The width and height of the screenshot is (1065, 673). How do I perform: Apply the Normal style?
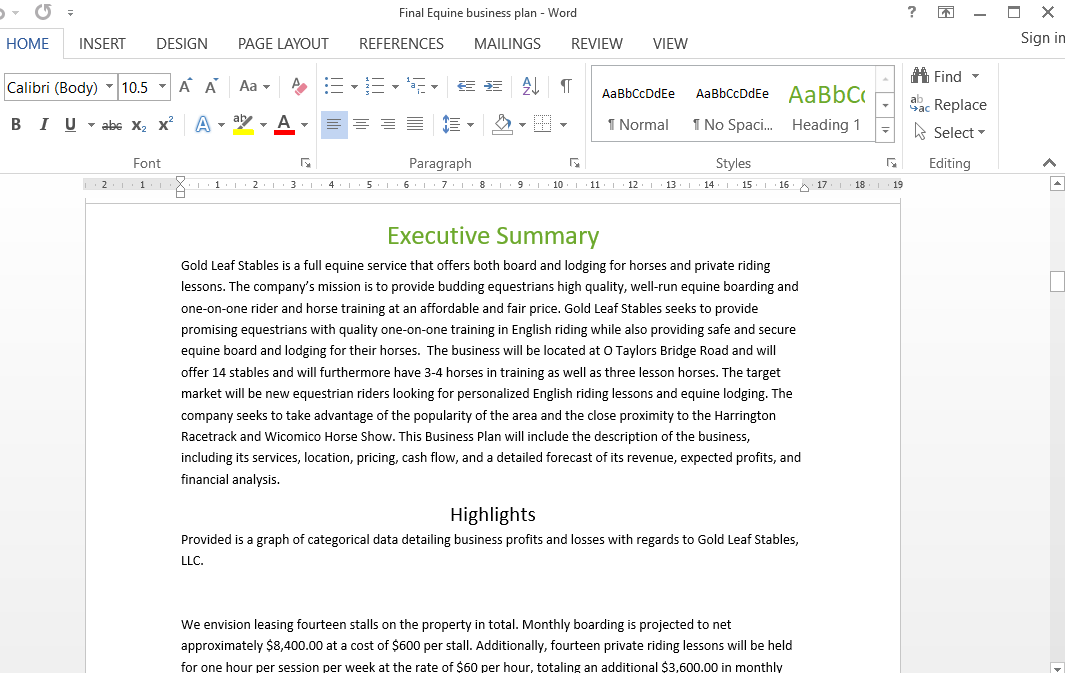pos(638,105)
